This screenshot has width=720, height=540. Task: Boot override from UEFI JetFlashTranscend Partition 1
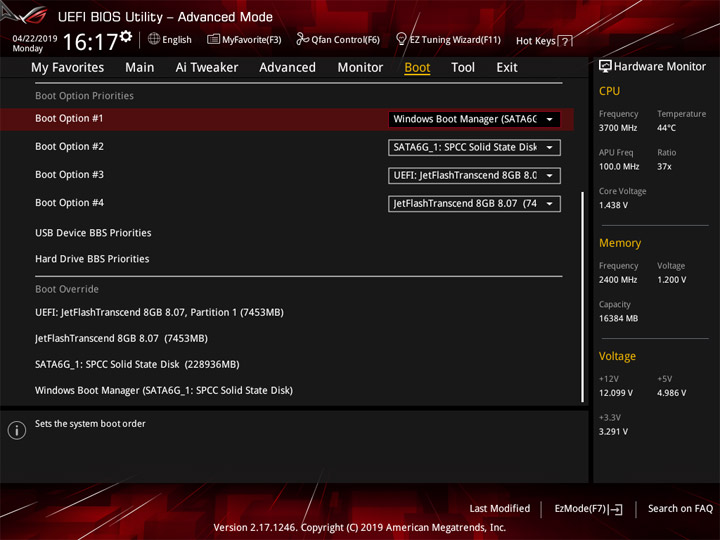[x=159, y=312]
